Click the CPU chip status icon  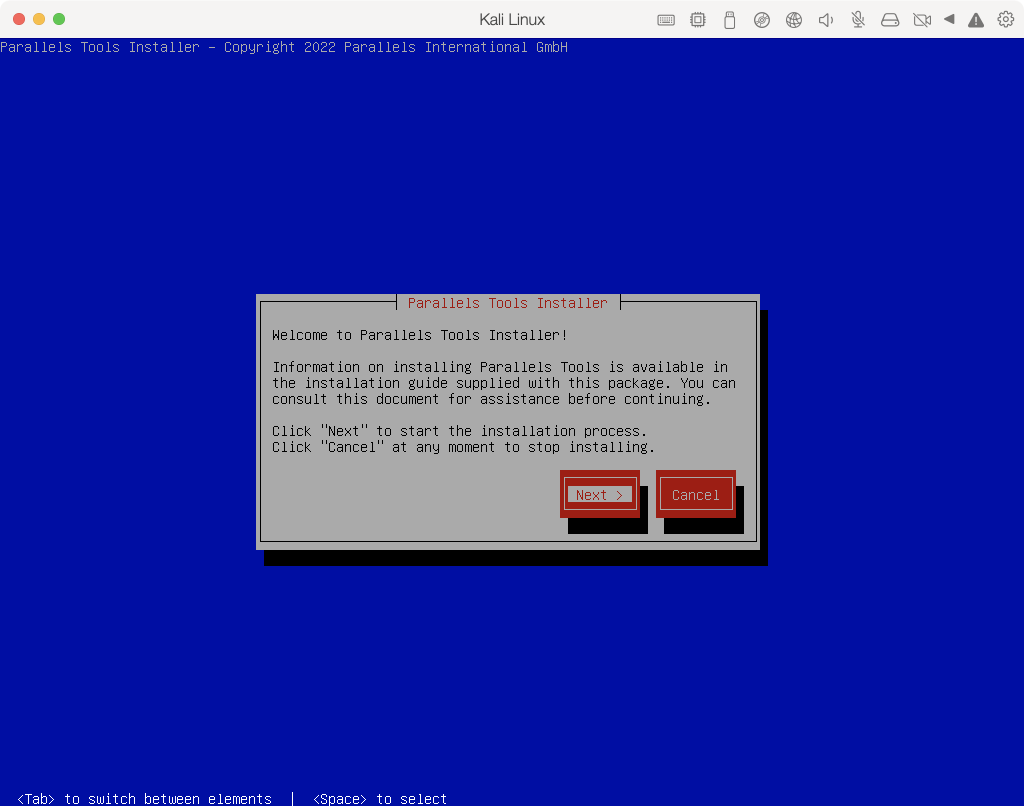[x=697, y=20]
